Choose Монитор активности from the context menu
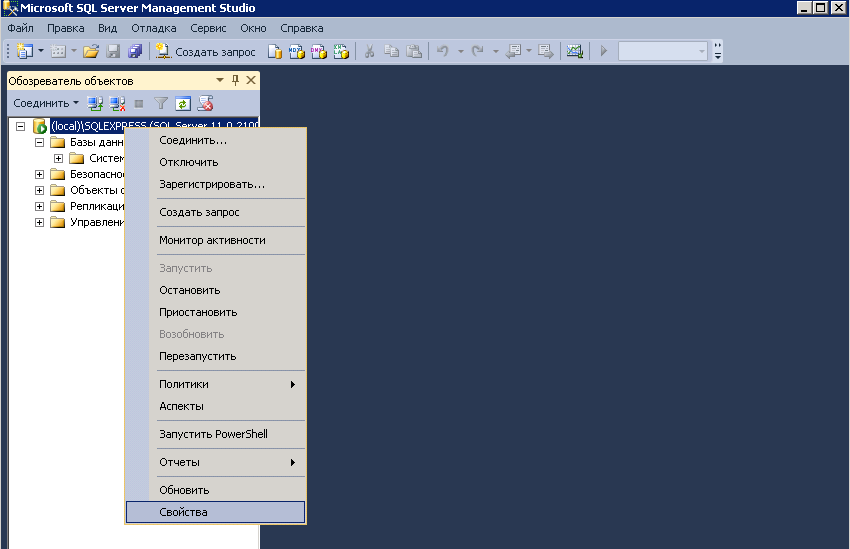850x549 pixels. 216,240
